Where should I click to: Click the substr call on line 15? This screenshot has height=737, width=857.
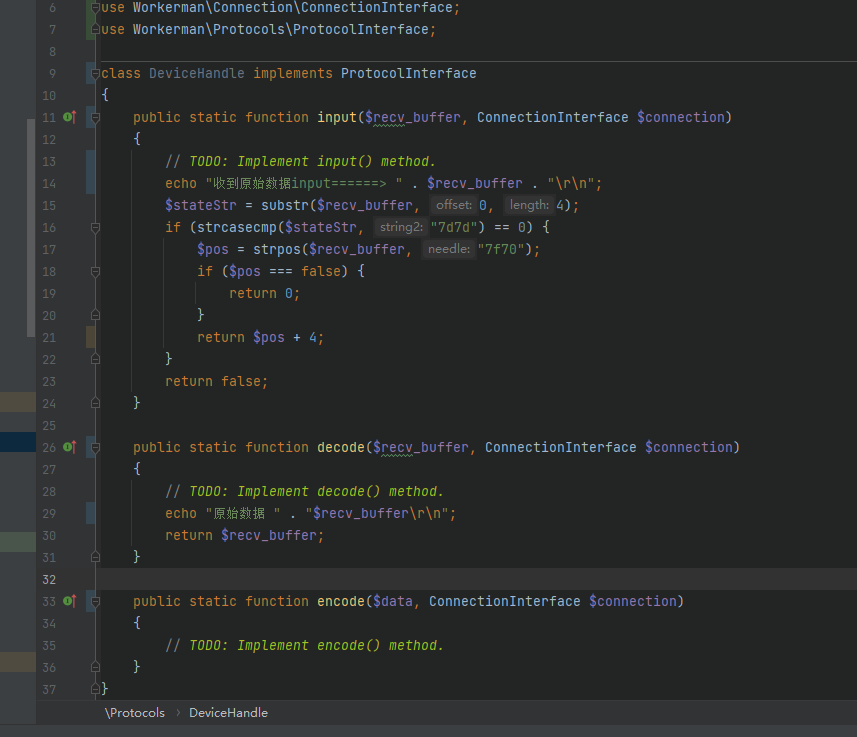point(285,205)
